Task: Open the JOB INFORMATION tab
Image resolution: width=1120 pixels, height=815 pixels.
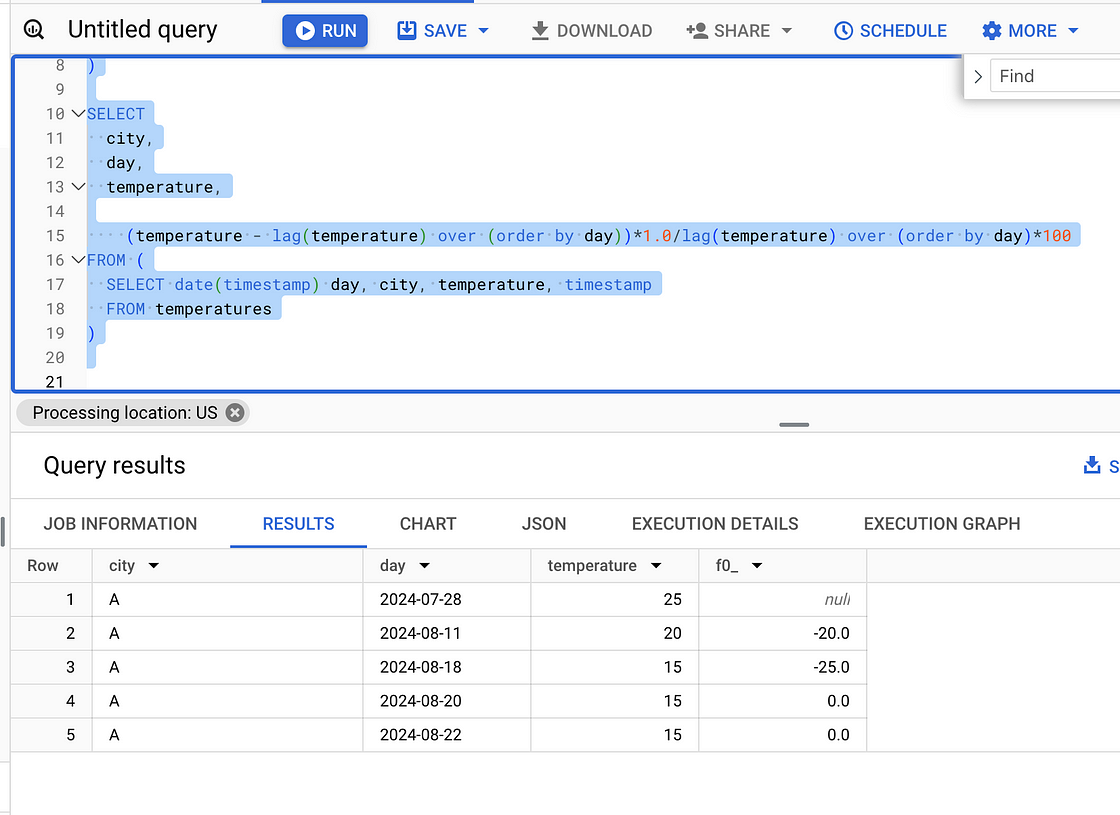Action: (120, 524)
